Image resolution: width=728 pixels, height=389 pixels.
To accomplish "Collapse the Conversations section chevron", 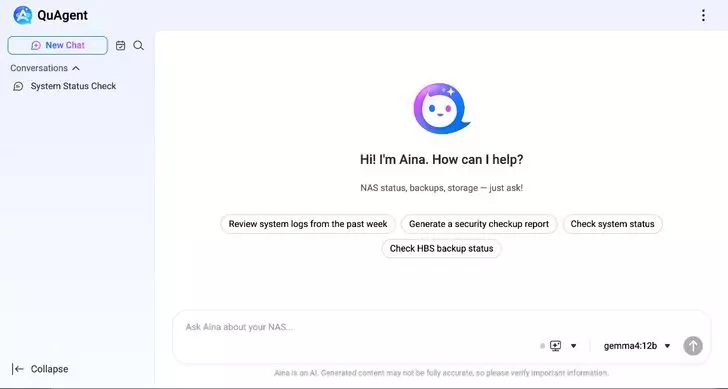I will point(76,68).
